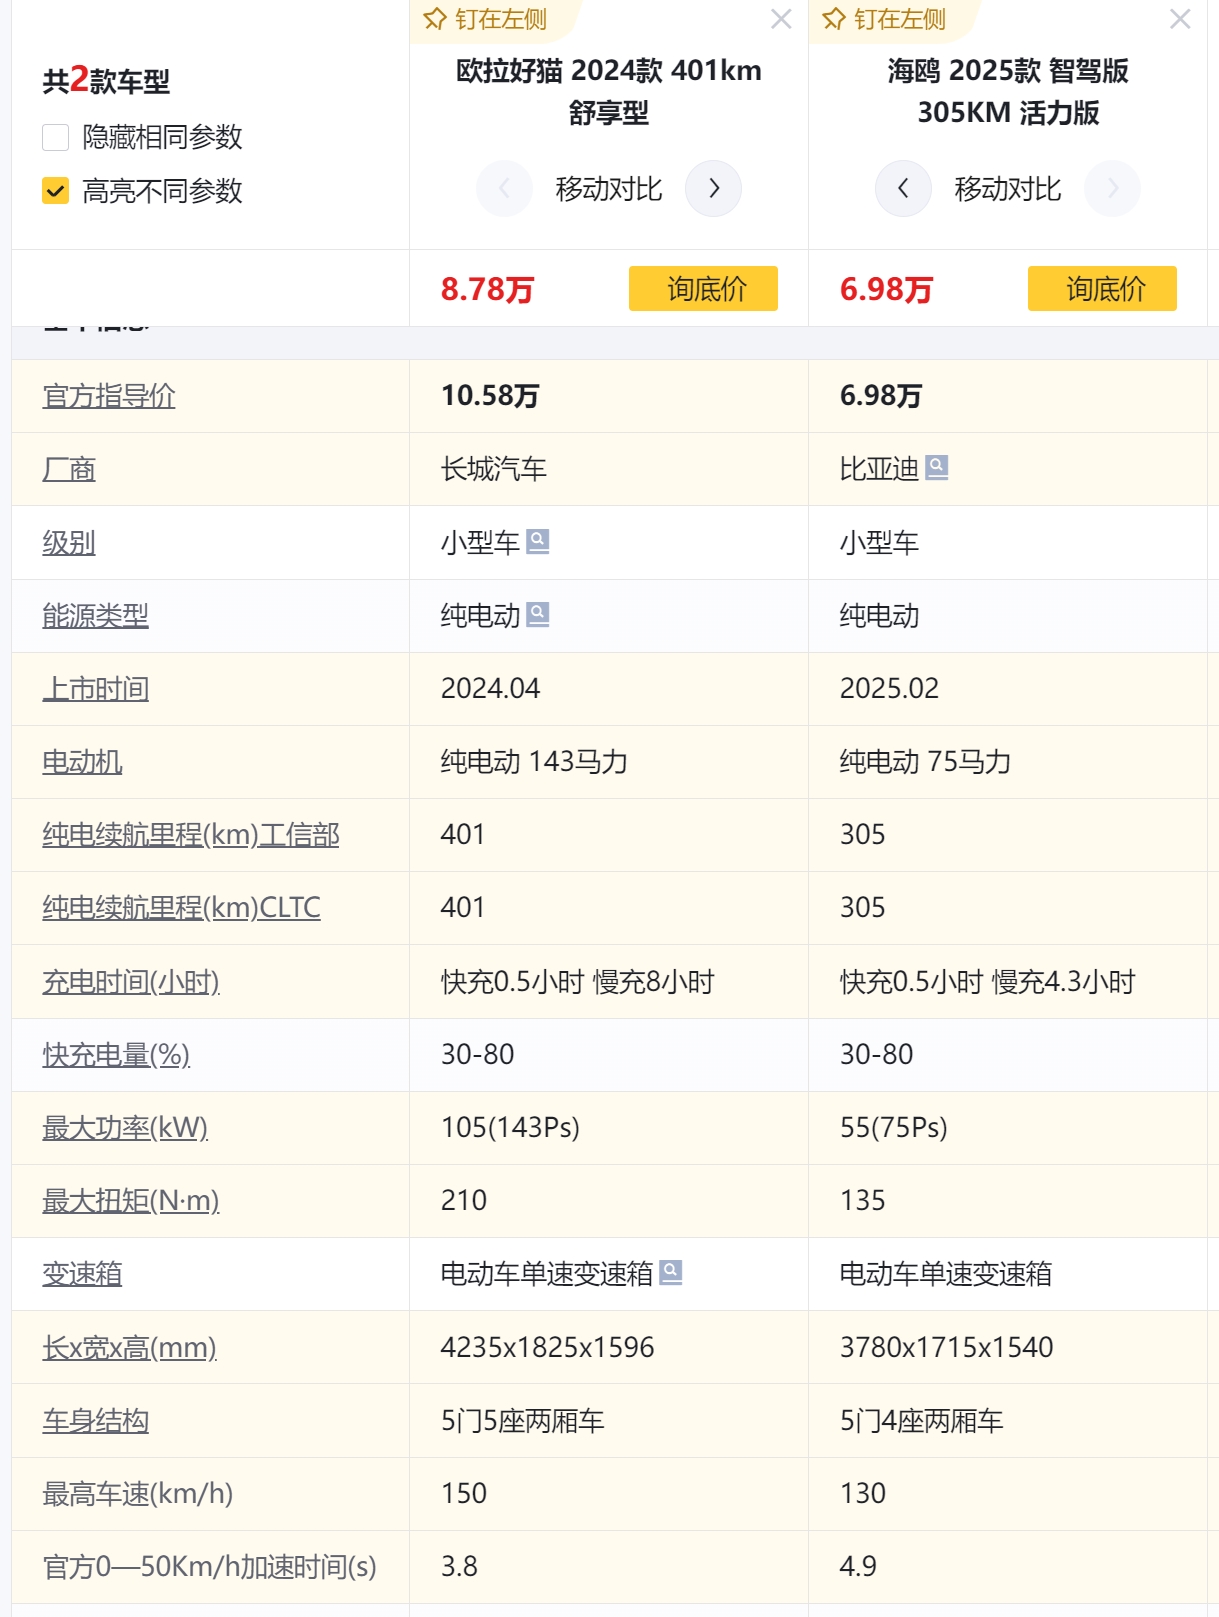
Task: Uncheck the 高亮不同参数 checkbox
Action: 56,191
